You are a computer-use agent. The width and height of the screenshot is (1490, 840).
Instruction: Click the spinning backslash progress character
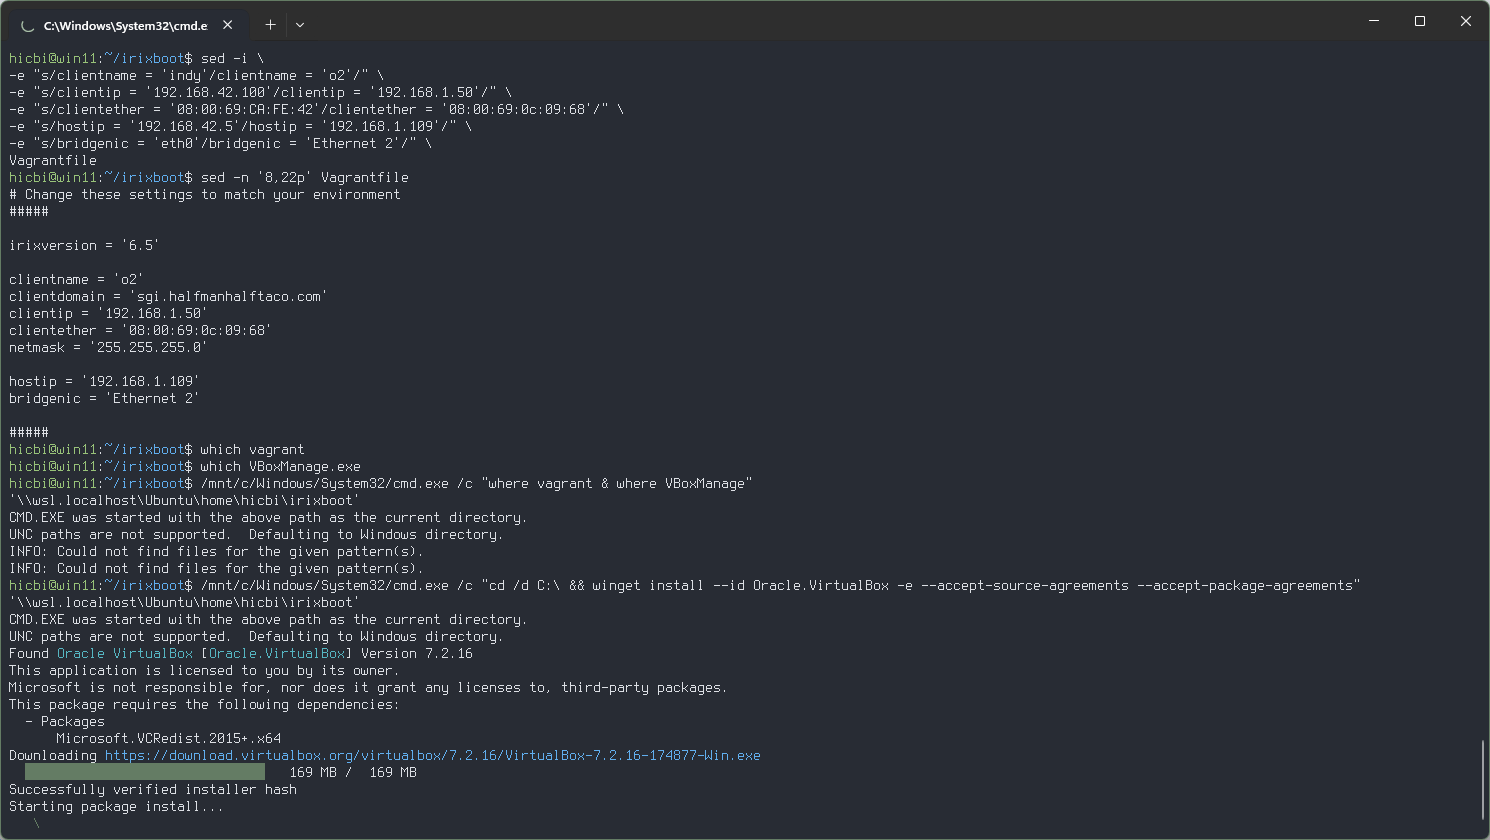point(37,823)
